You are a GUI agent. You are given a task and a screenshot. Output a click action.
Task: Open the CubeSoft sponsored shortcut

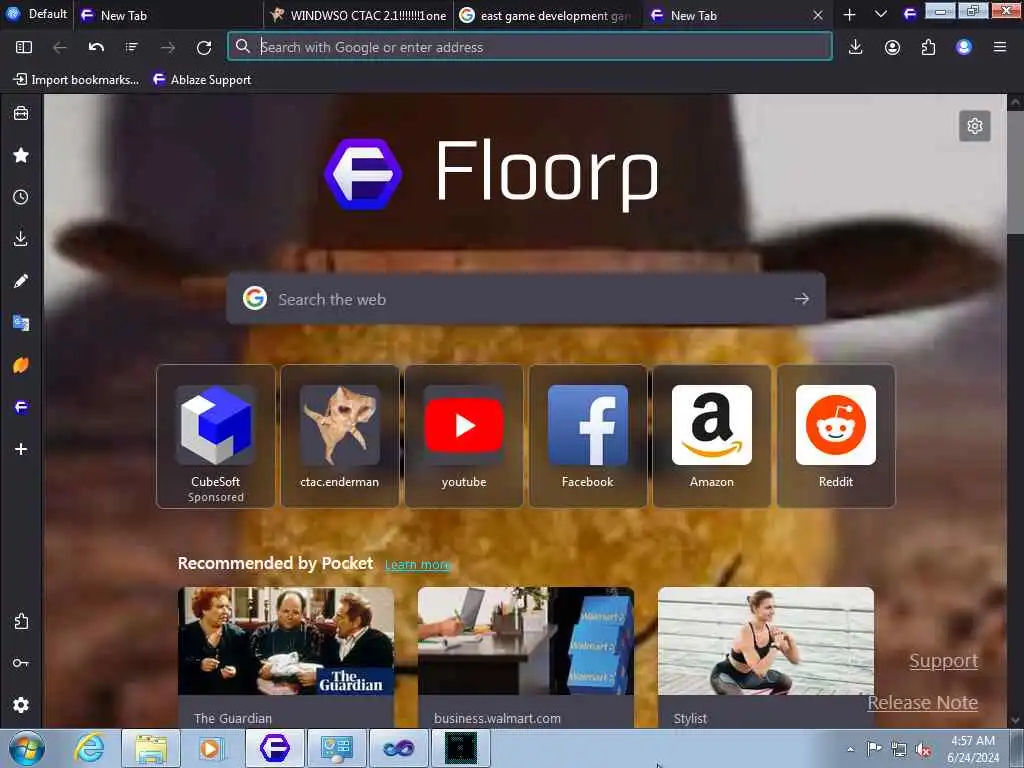[216, 436]
